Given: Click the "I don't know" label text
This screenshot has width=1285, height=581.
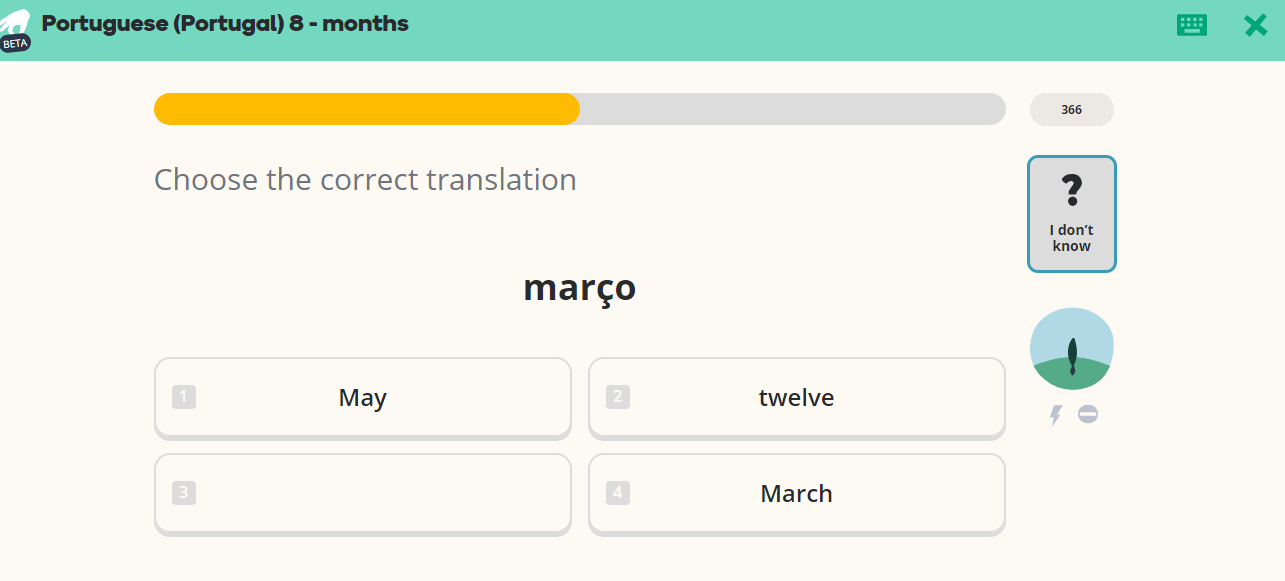Looking at the screenshot, I should pos(1071,238).
